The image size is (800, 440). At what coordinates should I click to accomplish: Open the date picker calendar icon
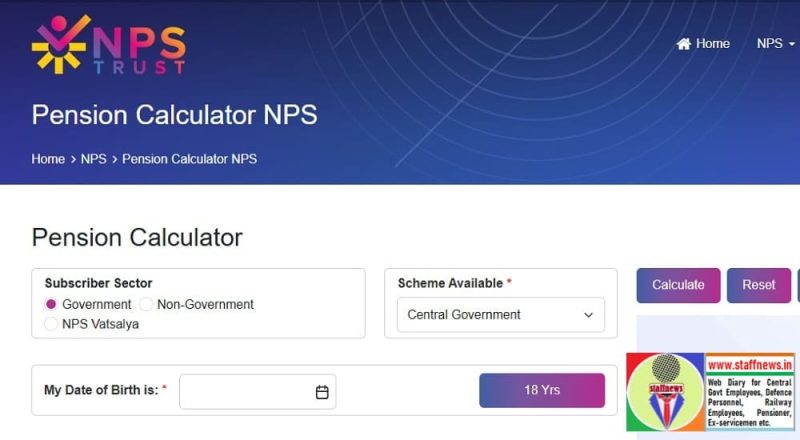(x=322, y=392)
